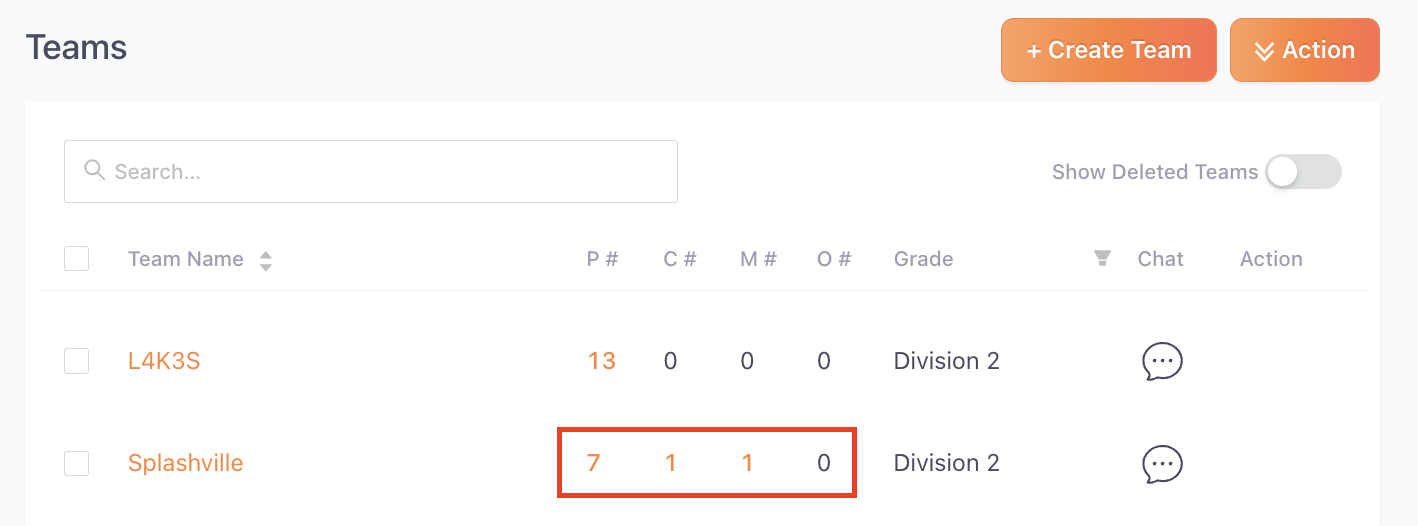The width and height of the screenshot is (1418, 526).
Task: Click Splashville manager count under M #
Action: (x=748, y=463)
